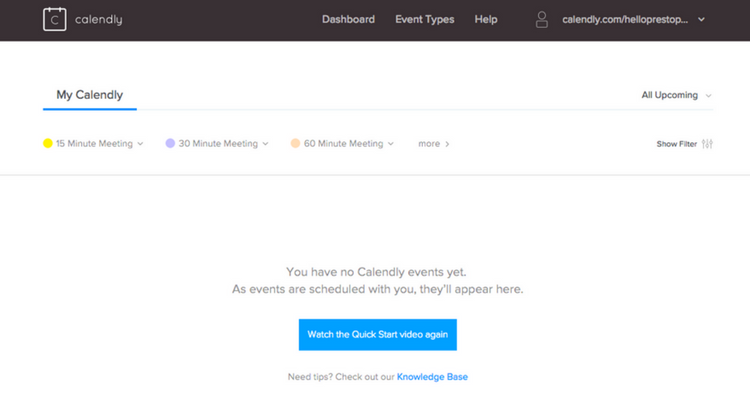Open the account menu chevron
Screen dimensions: 750x400
[701, 19]
